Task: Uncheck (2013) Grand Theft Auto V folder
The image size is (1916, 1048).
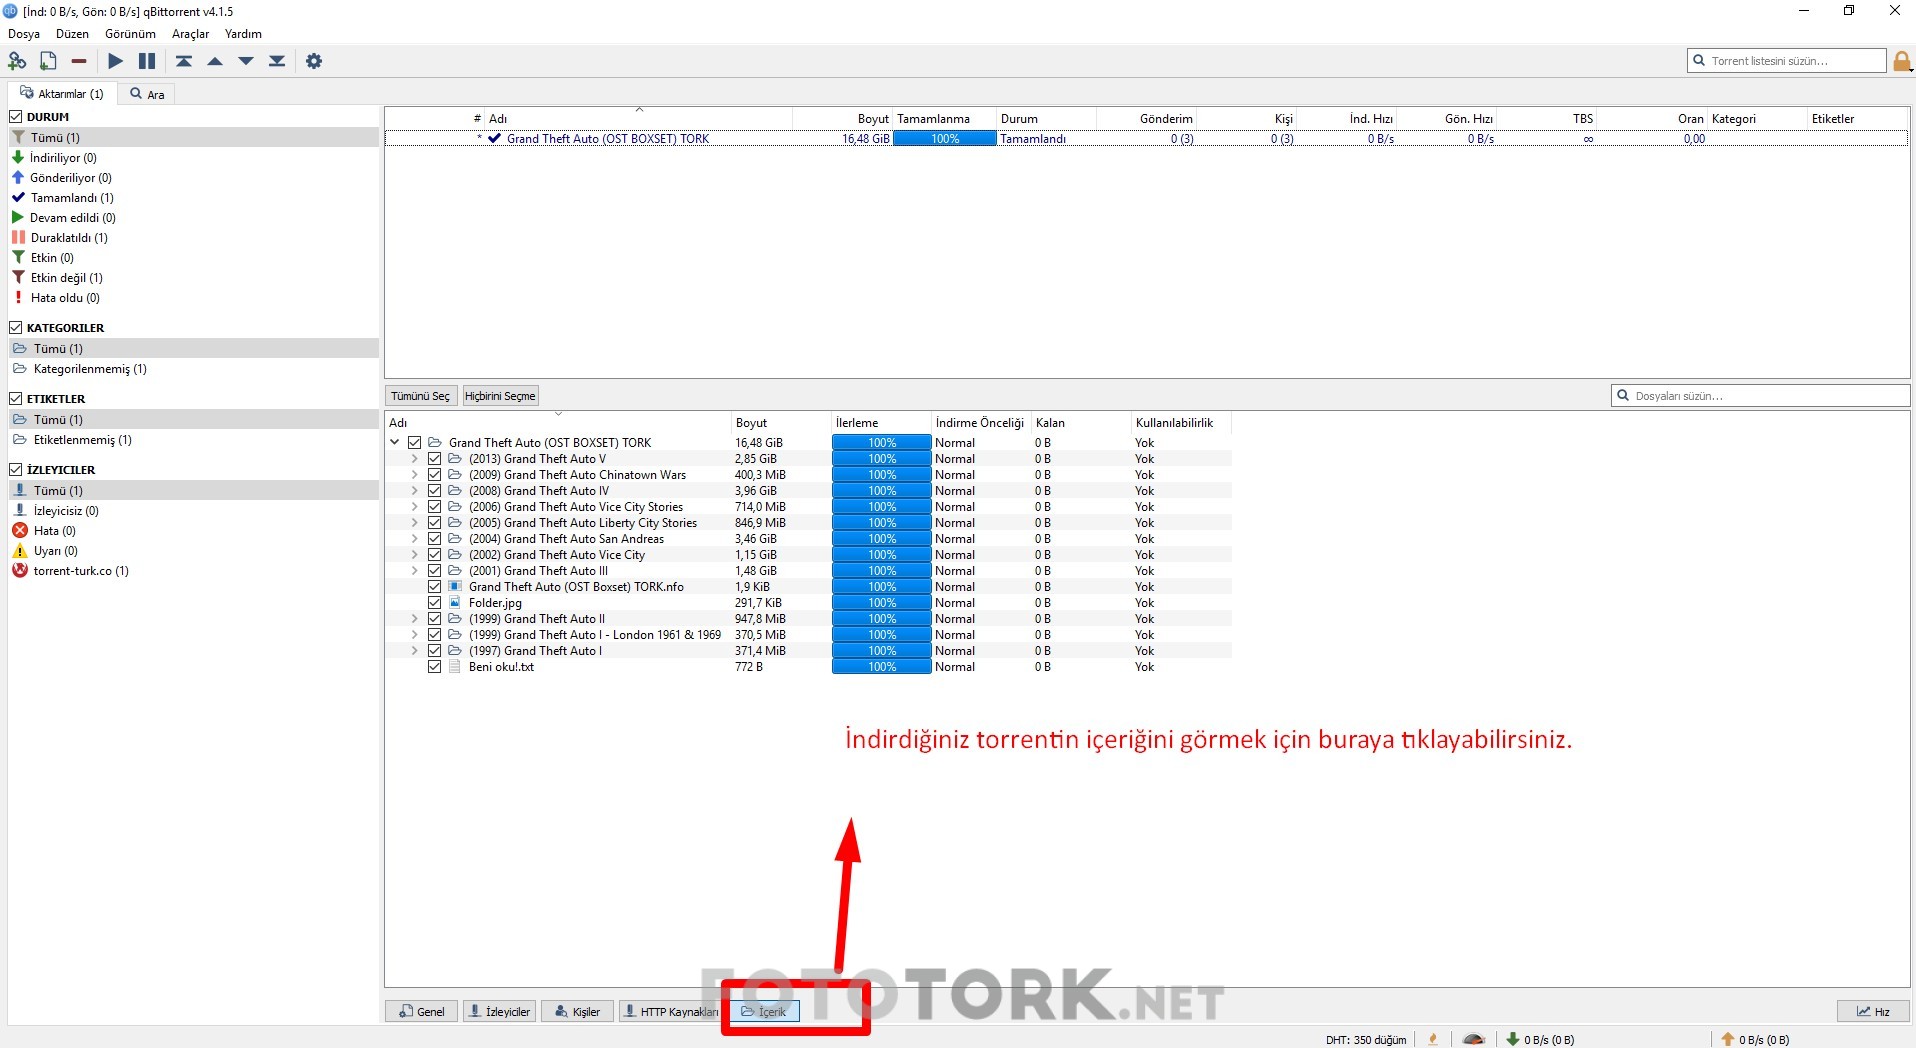Action: [434, 459]
